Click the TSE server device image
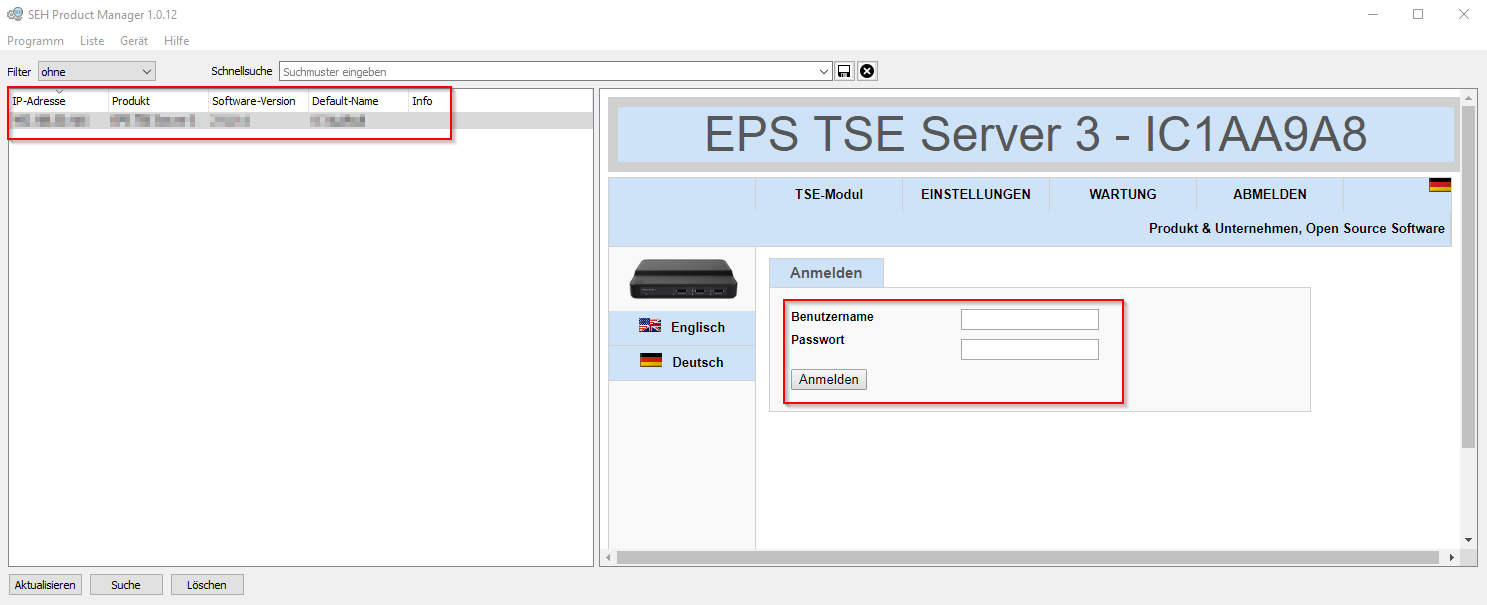 coord(682,279)
